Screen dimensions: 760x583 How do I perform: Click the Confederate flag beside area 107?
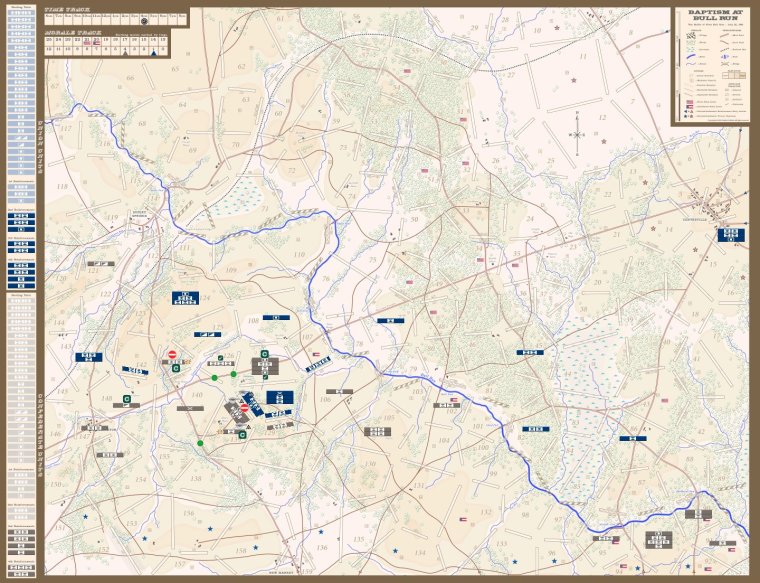[x=317, y=354]
